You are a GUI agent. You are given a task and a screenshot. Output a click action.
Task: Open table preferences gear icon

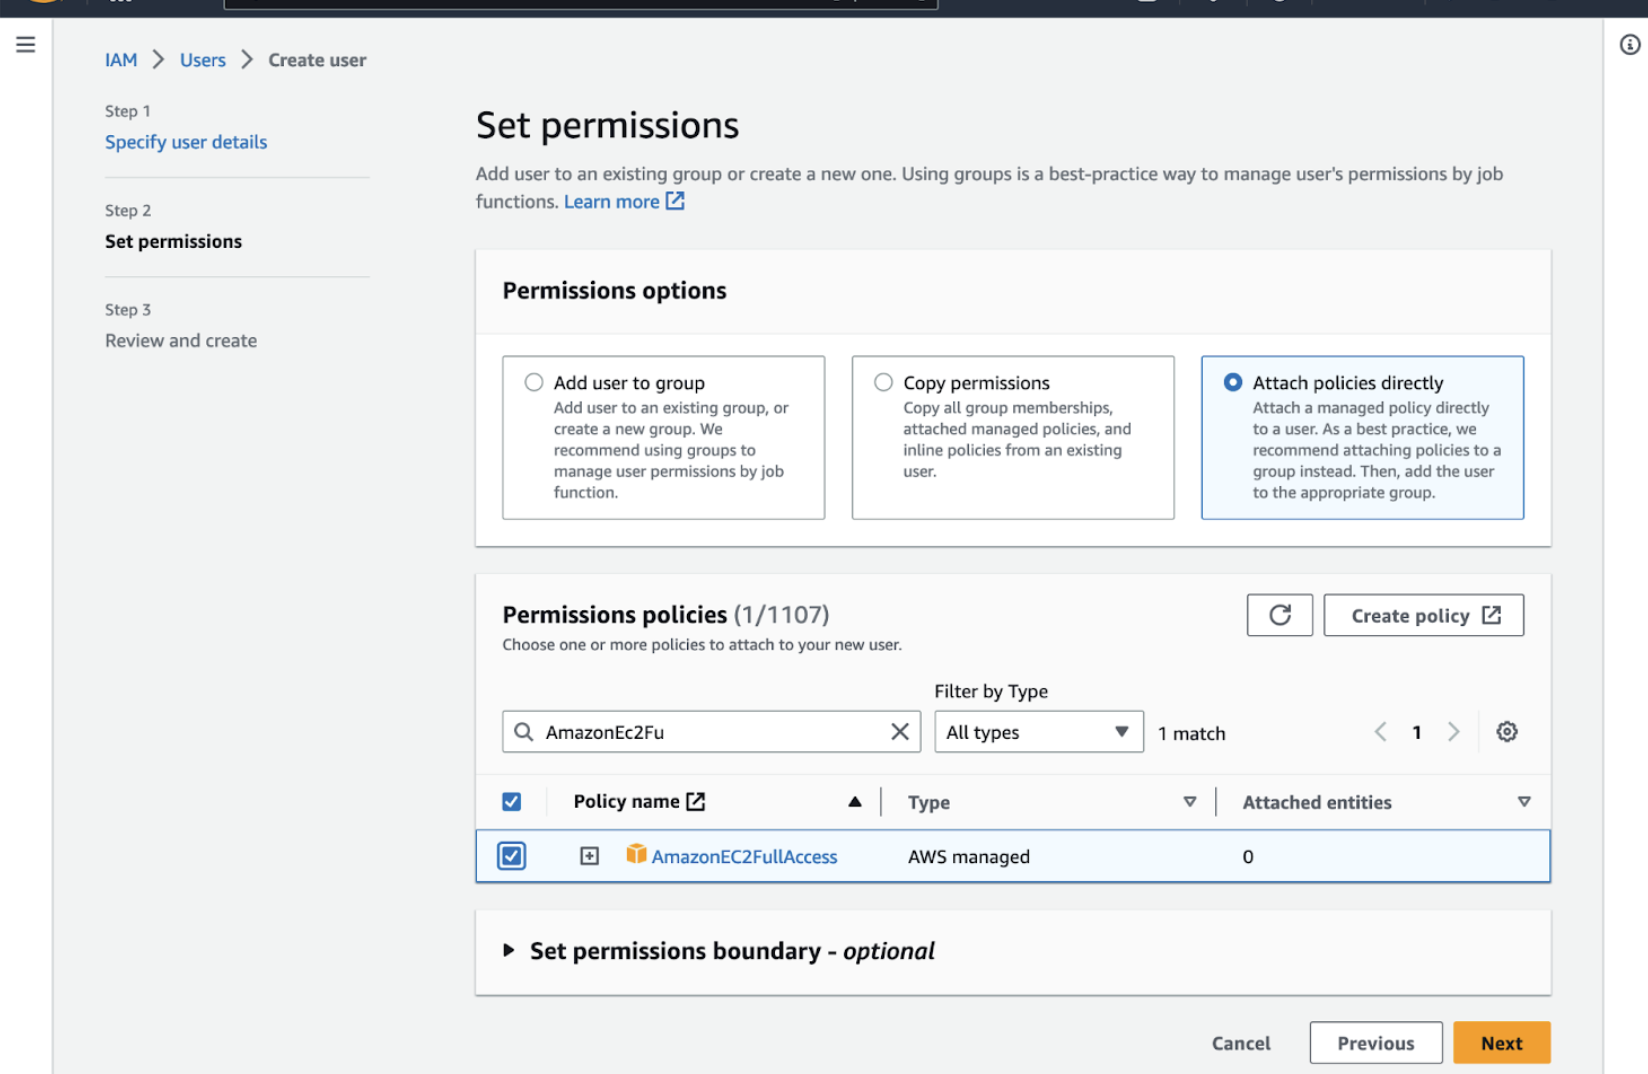(1506, 732)
